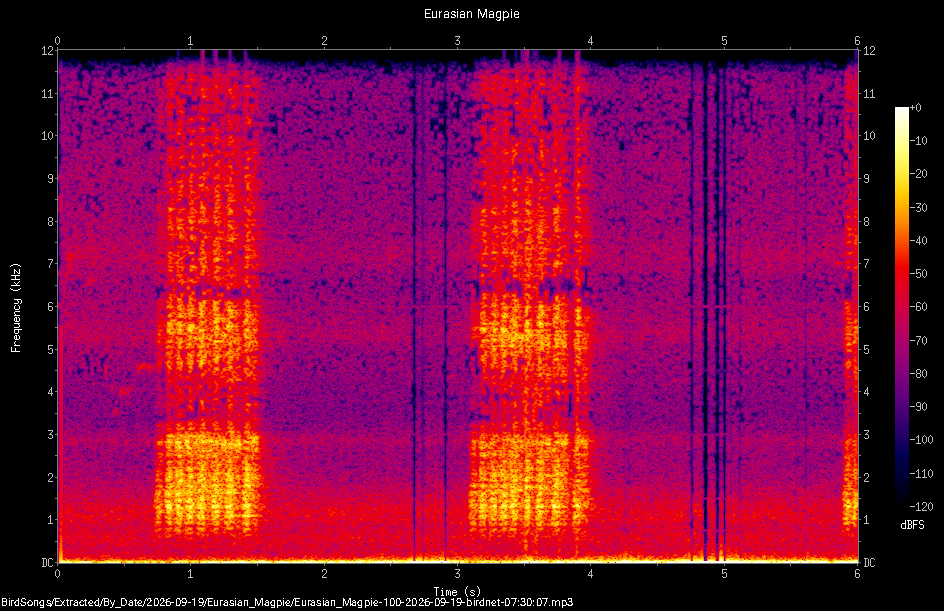
Task: Click "6" on the left frequency axis
Action: (x=50, y=307)
